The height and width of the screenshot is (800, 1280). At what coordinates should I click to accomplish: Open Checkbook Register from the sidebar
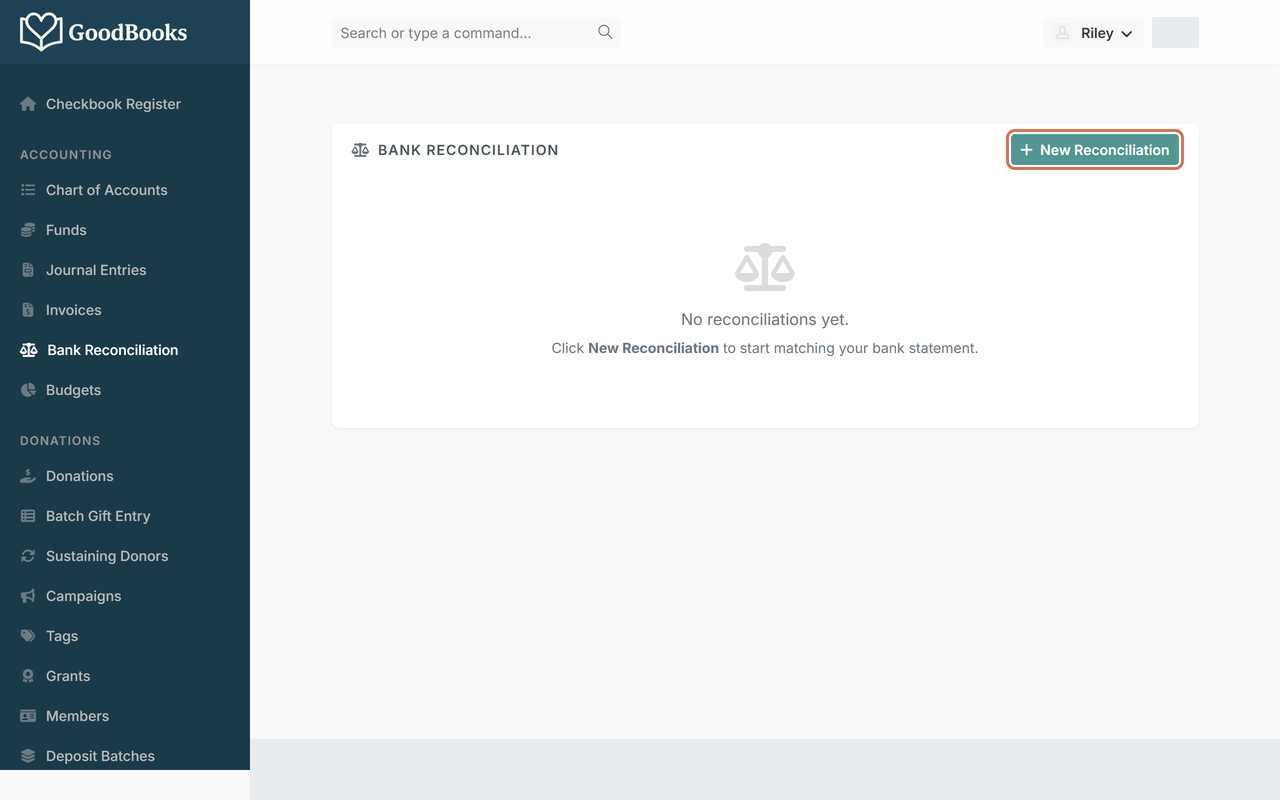[x=113, y=104]
